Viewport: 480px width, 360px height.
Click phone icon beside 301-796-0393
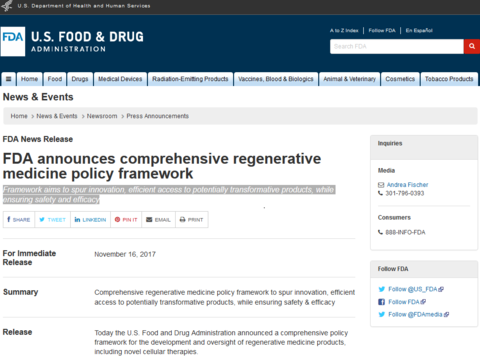[x=380, y=193]
